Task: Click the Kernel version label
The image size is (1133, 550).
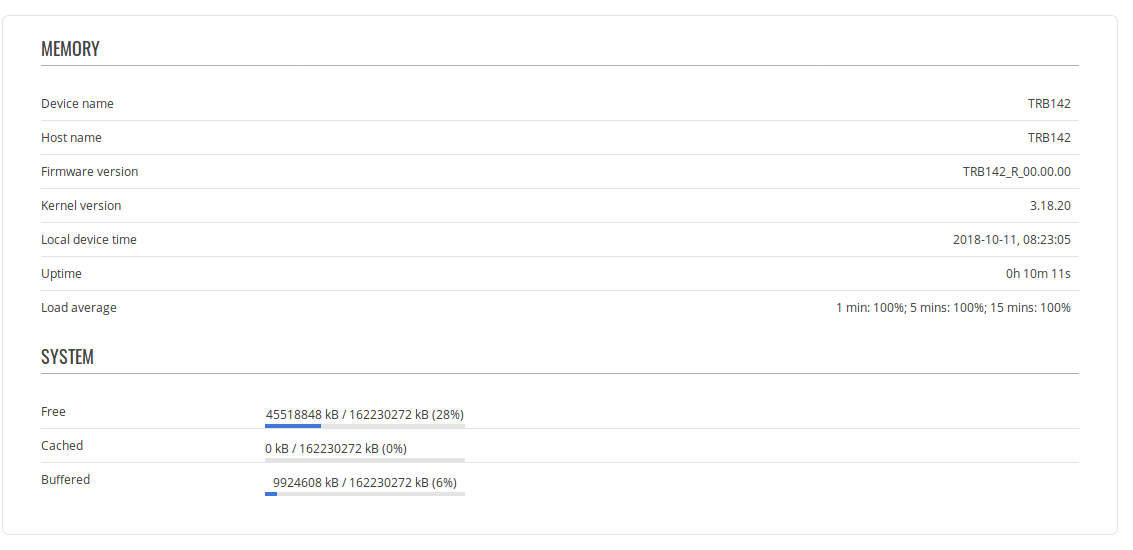Action: pos(81,206)
